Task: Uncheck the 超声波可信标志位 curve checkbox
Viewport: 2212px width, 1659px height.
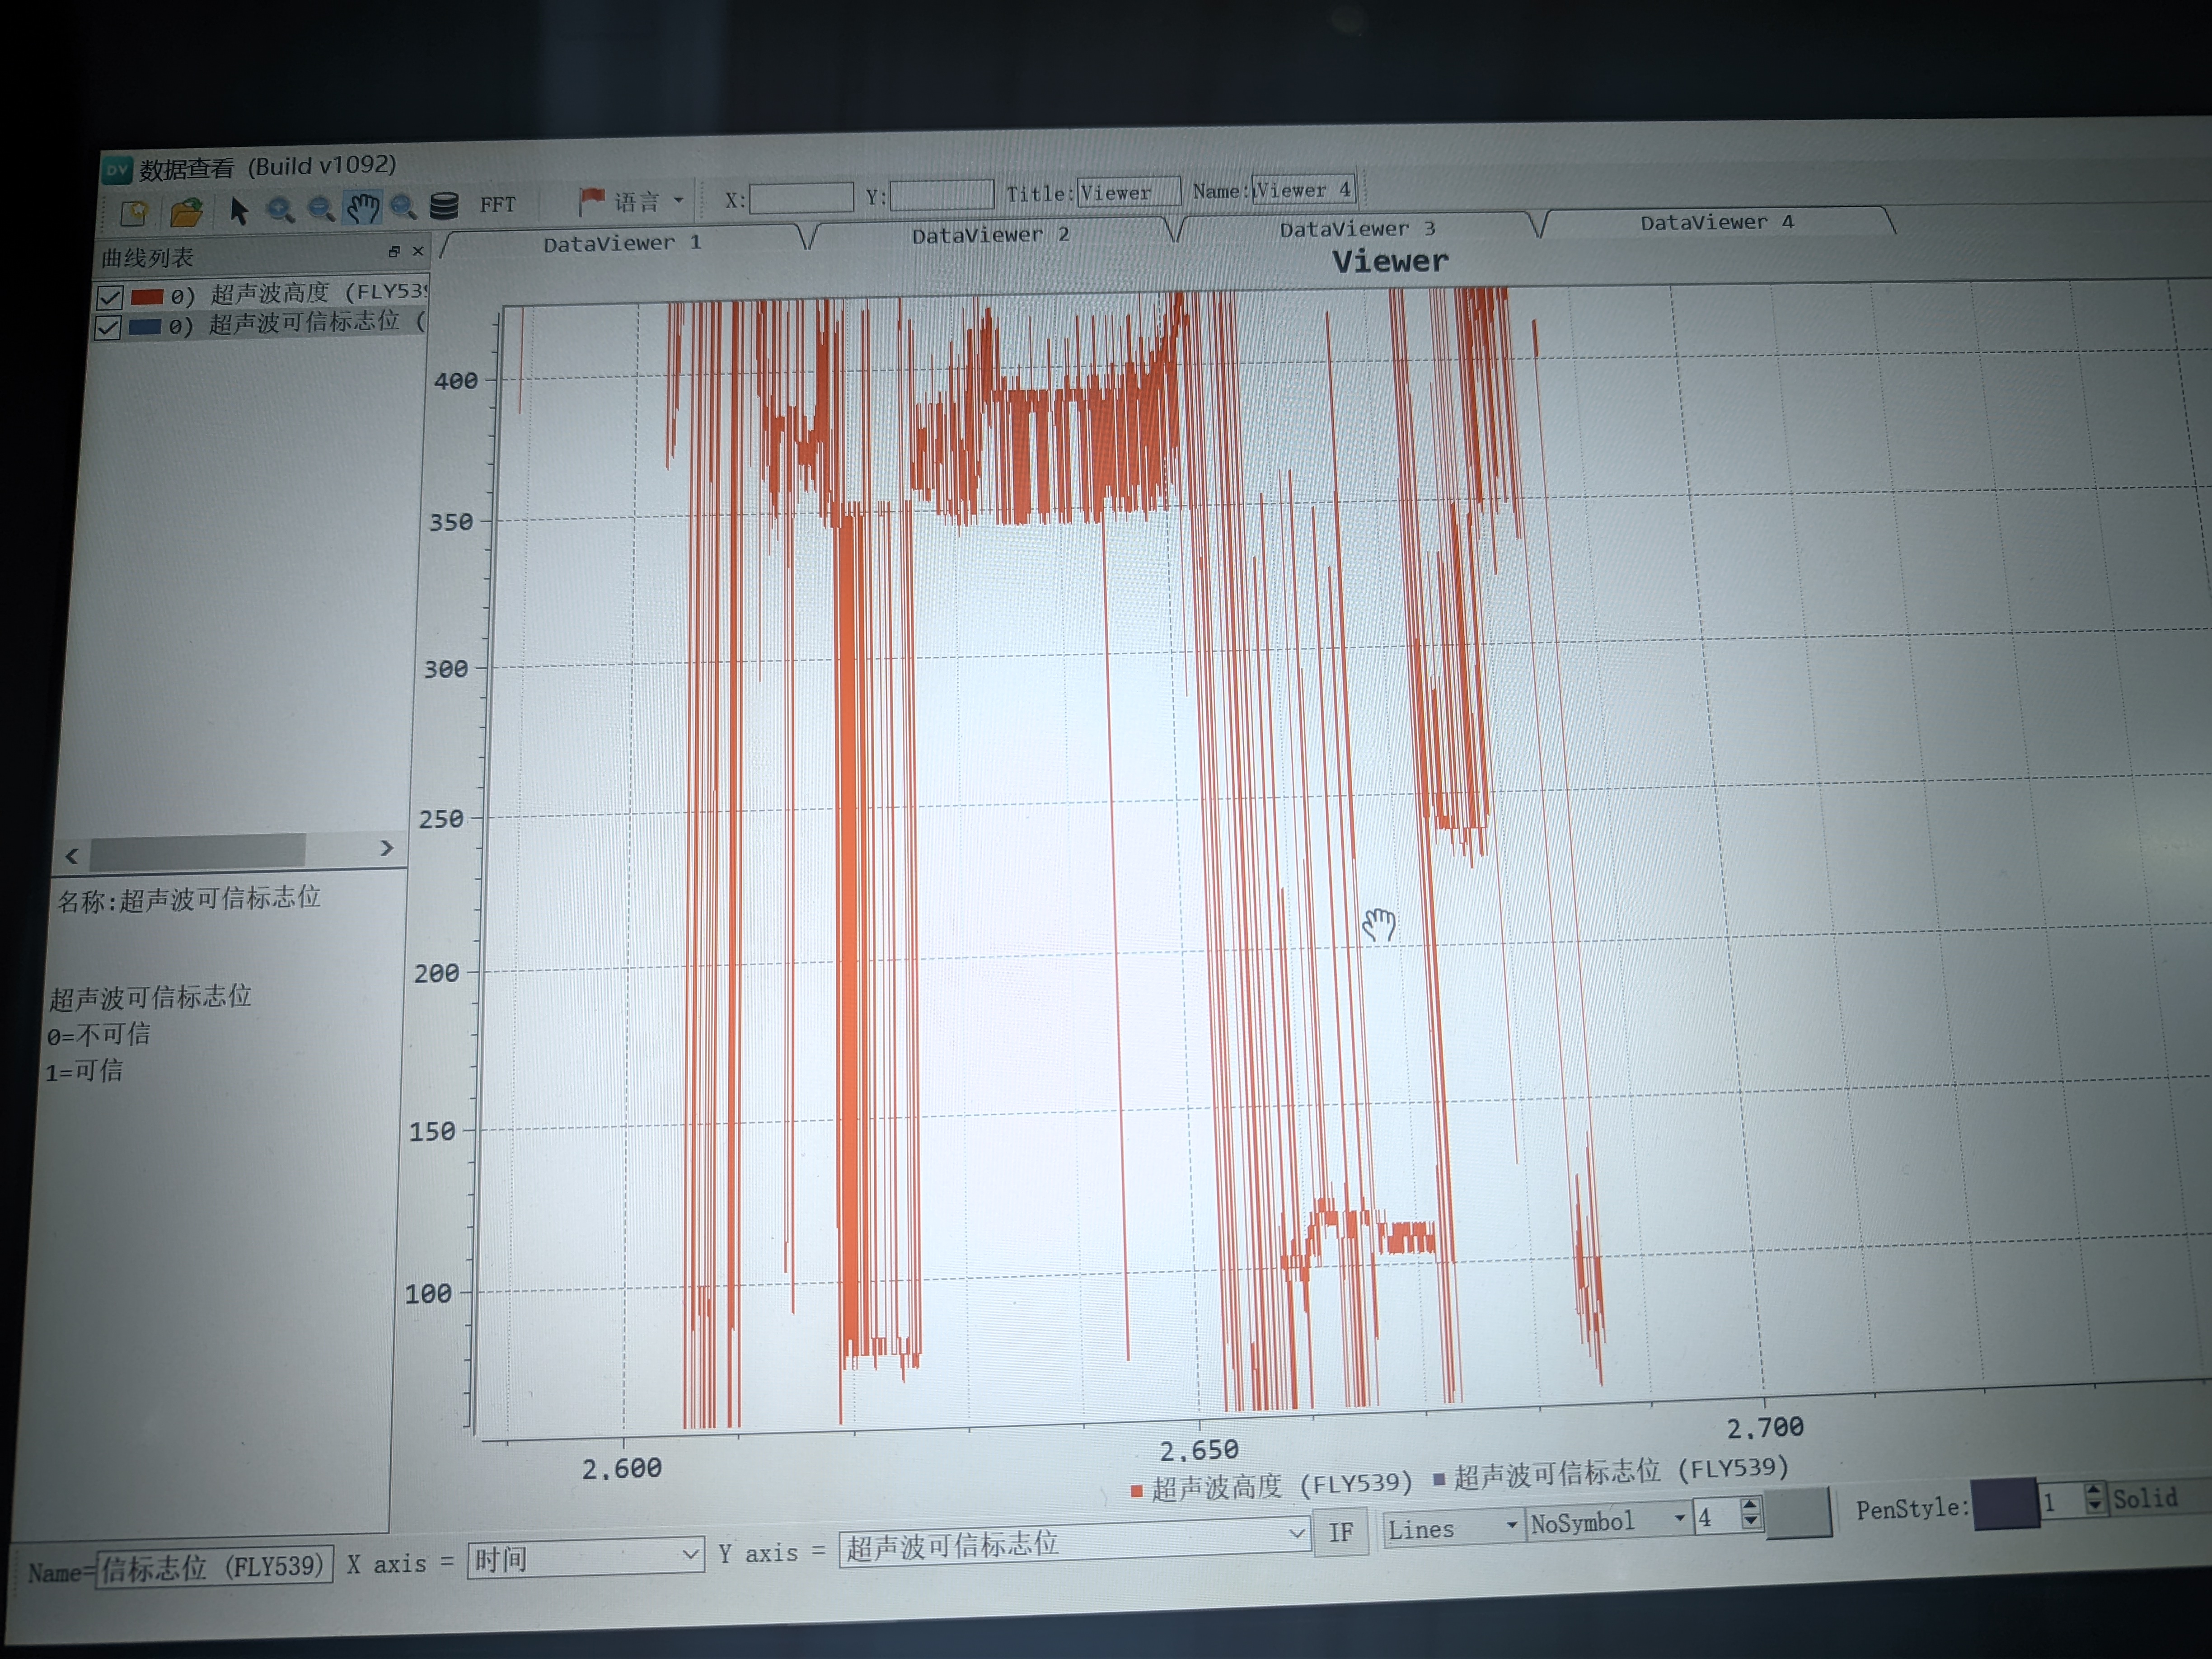Action: pos(108,328)
